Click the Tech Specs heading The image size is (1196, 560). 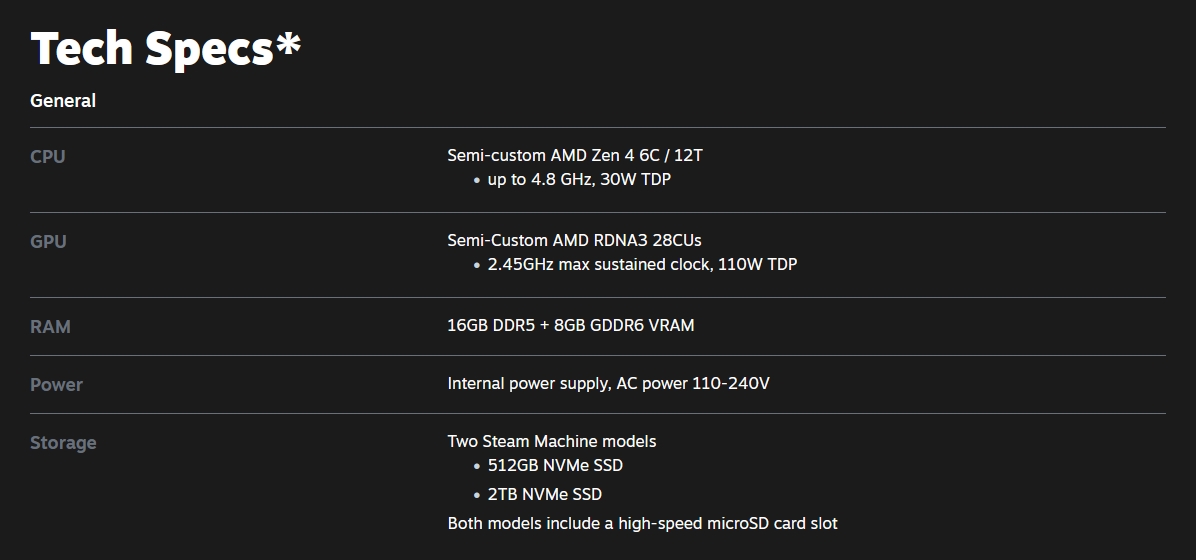tap(165, 47)
